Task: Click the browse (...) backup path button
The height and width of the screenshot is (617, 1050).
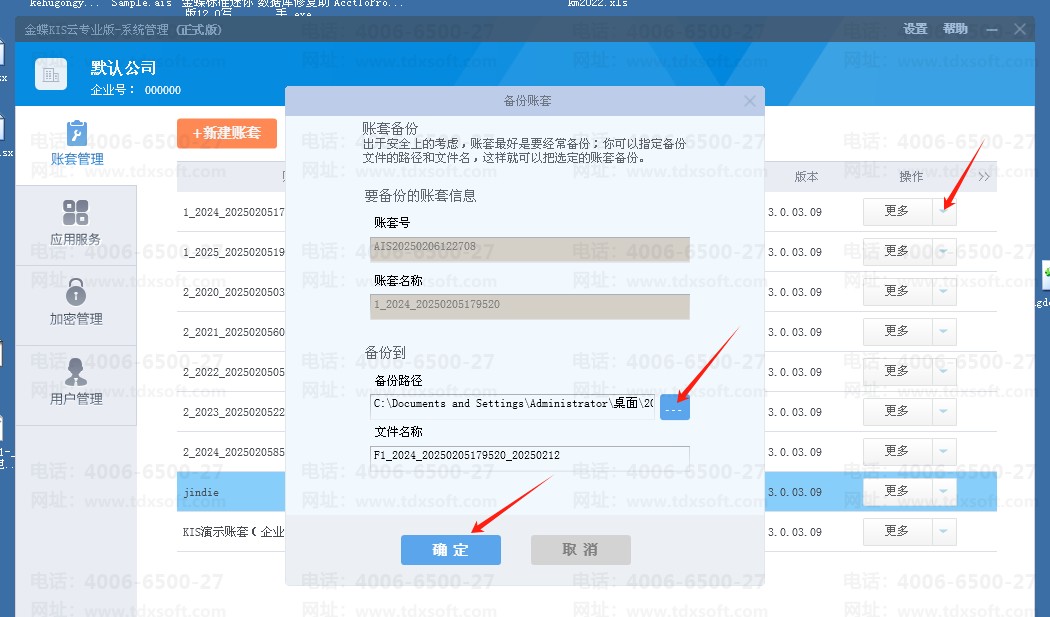Action: (674, 407)
